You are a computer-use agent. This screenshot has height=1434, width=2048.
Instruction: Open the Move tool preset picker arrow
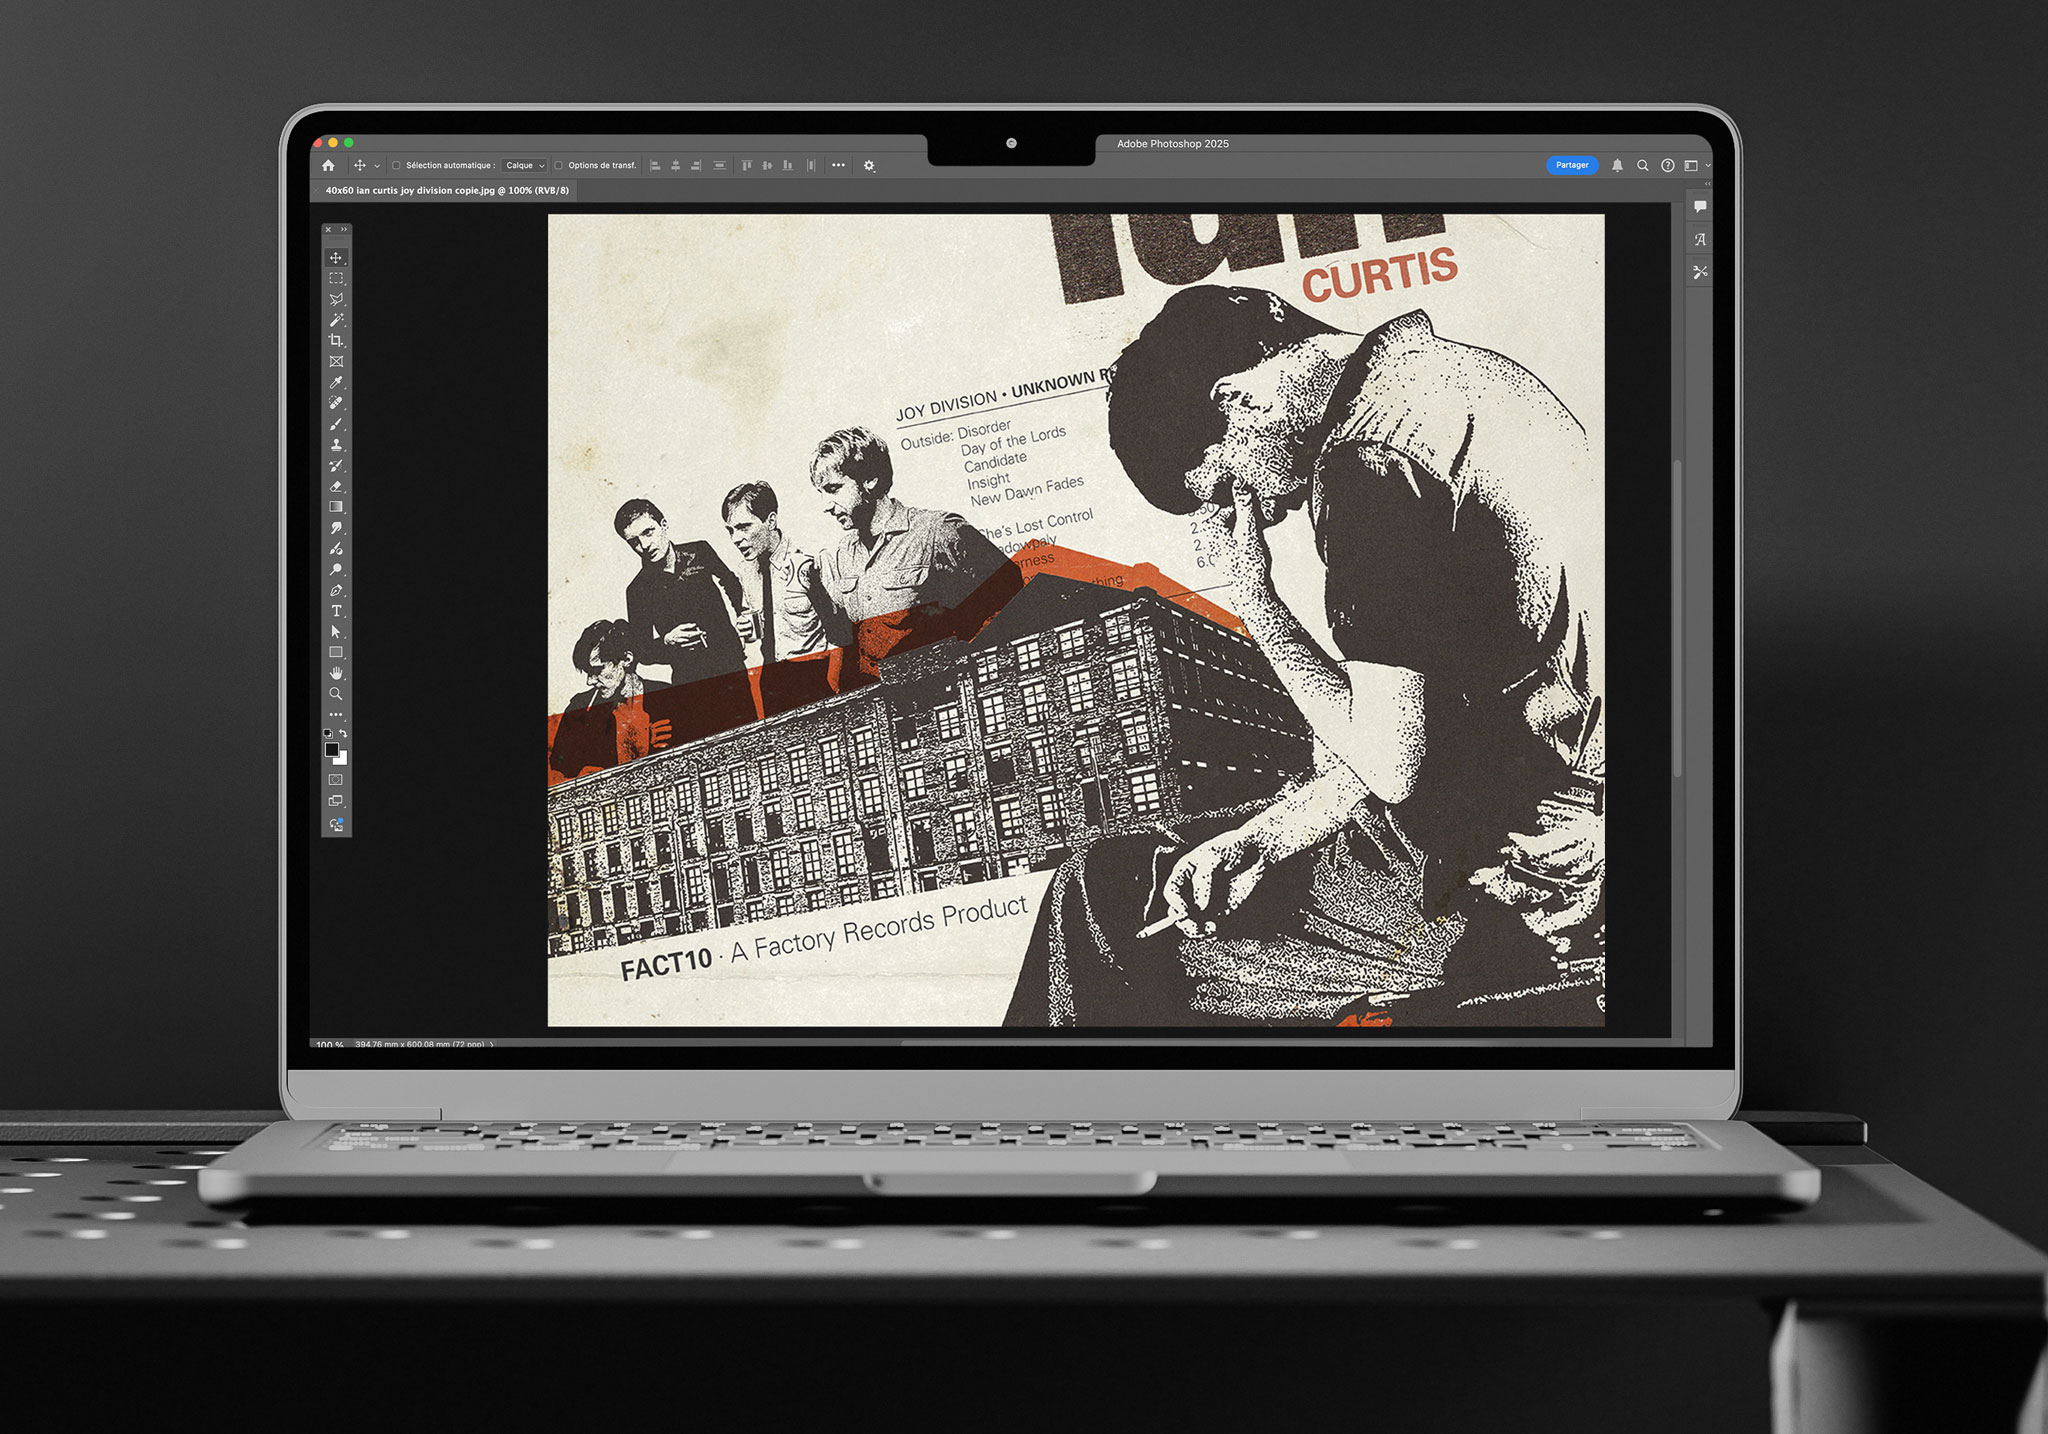(377, 166)
